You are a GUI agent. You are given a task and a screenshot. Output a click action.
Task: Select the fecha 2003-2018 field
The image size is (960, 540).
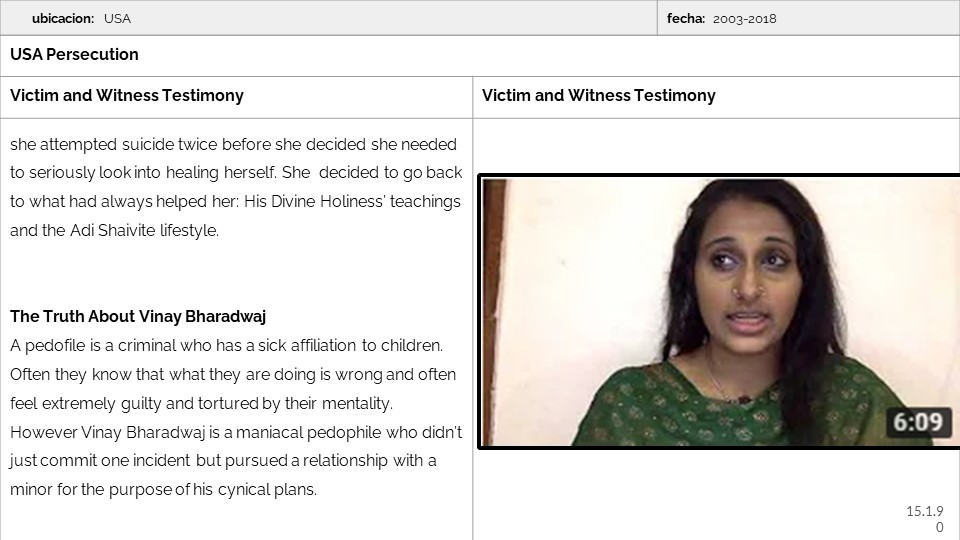click(x=809, y=18)
